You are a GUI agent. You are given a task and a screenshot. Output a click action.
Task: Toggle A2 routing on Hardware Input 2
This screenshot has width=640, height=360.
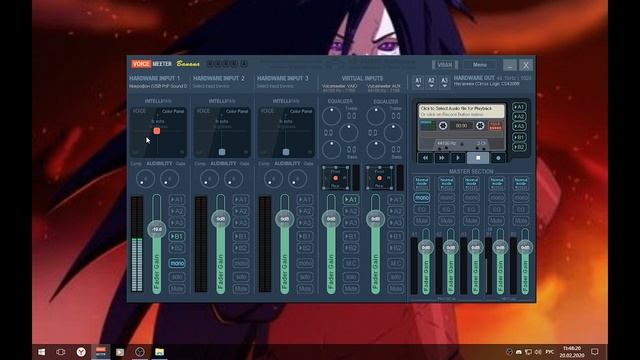[x=241, y=211]
